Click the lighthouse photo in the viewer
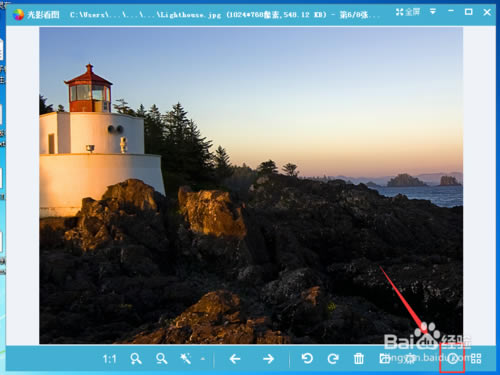Screen dimensions: 500x375 [x=251, y=185]
